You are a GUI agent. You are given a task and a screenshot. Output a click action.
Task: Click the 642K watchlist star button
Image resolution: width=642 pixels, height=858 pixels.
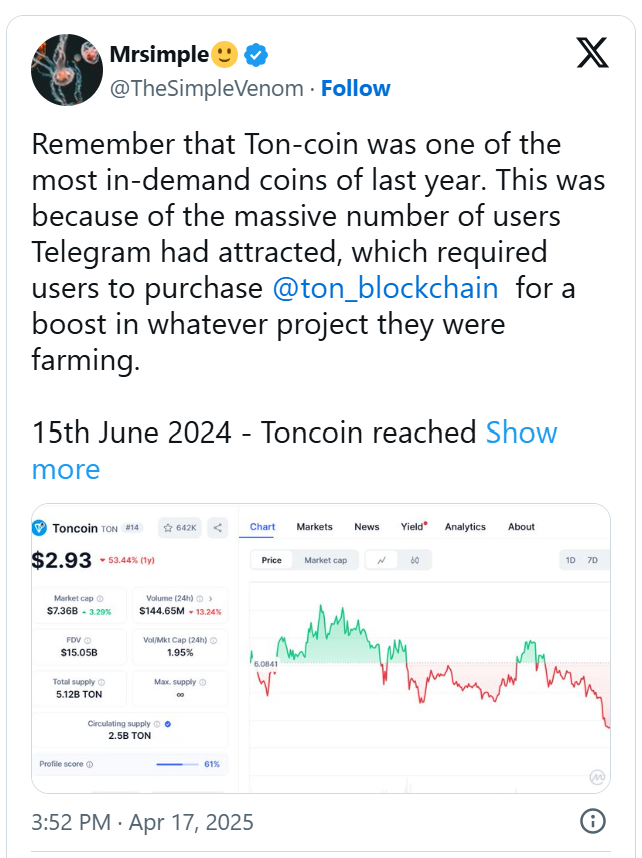(182, 527)
